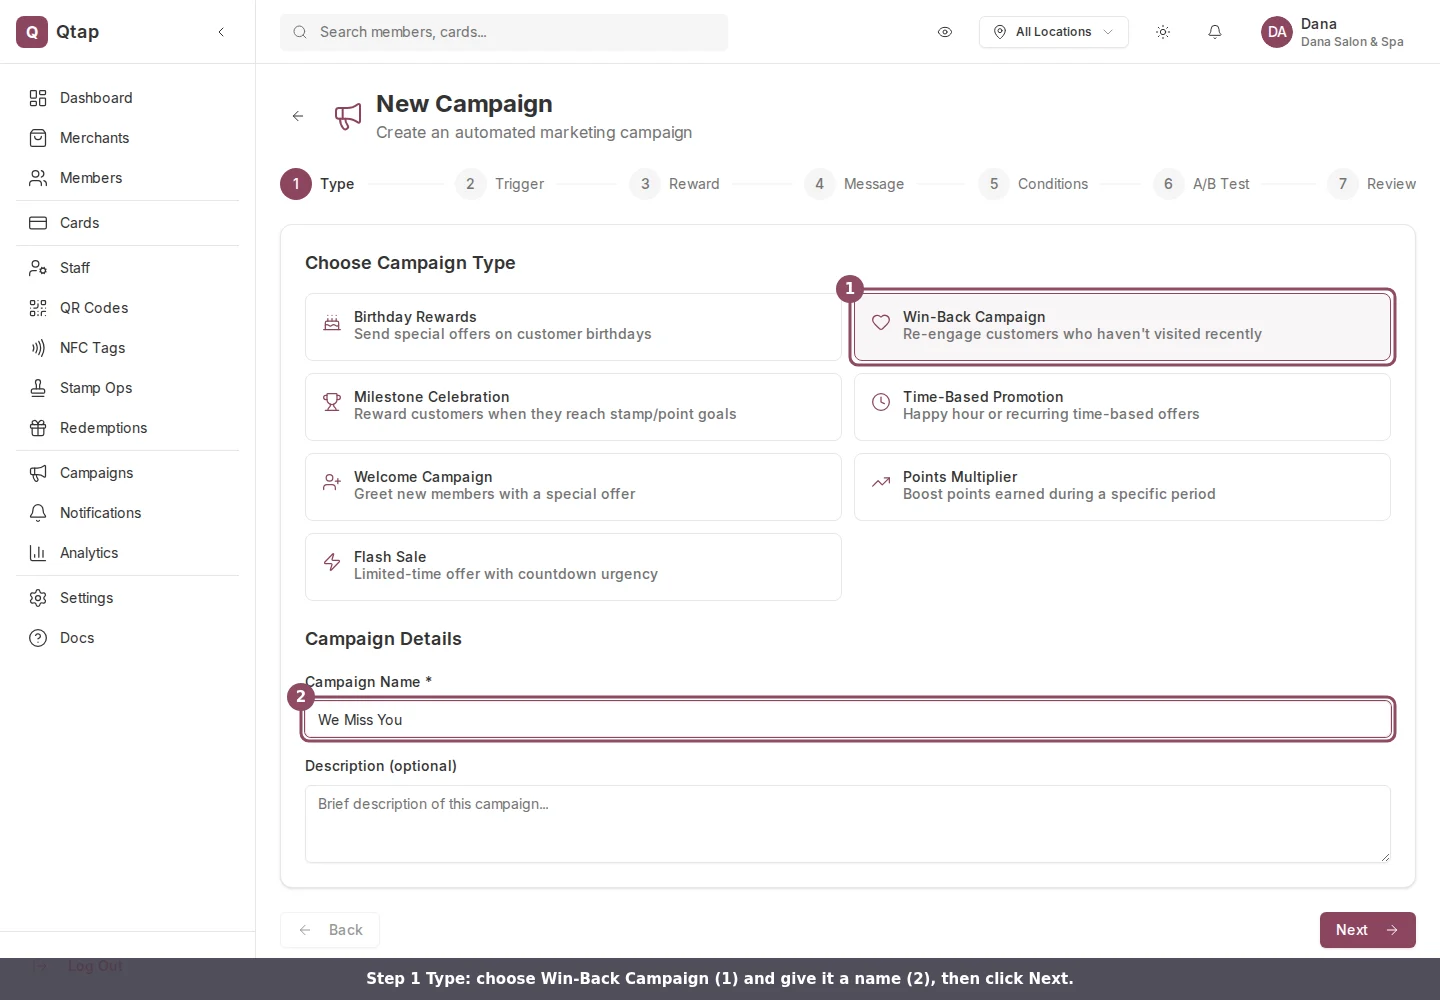Viewport: 1440px width, 1000px height.
Task: Click the magnifier search icon
Action: click(300, 32)
